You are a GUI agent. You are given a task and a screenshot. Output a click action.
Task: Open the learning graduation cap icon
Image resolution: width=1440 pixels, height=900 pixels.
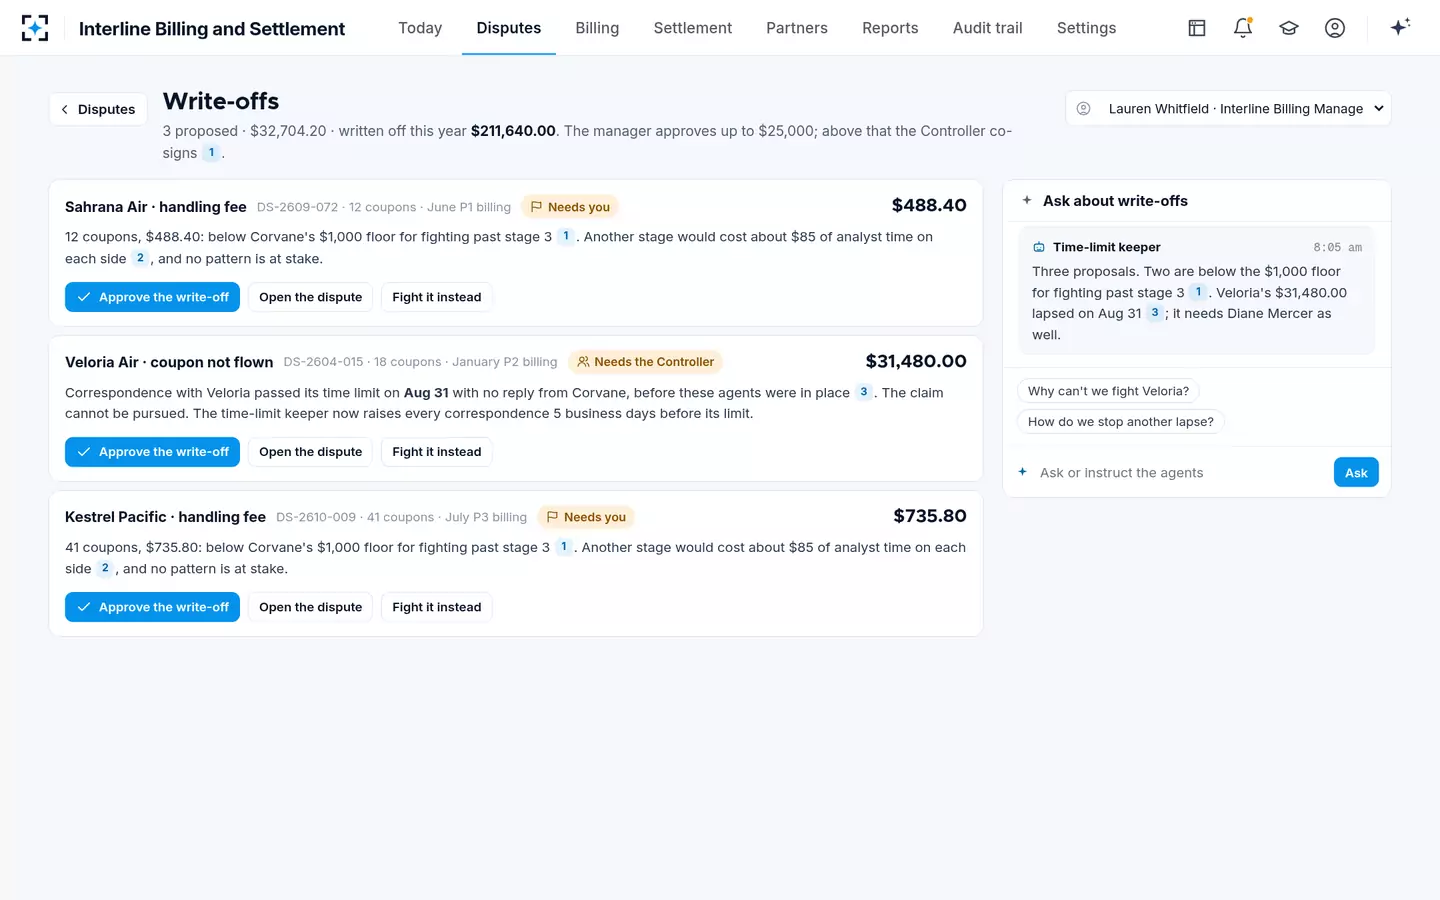coord(1289,28)
